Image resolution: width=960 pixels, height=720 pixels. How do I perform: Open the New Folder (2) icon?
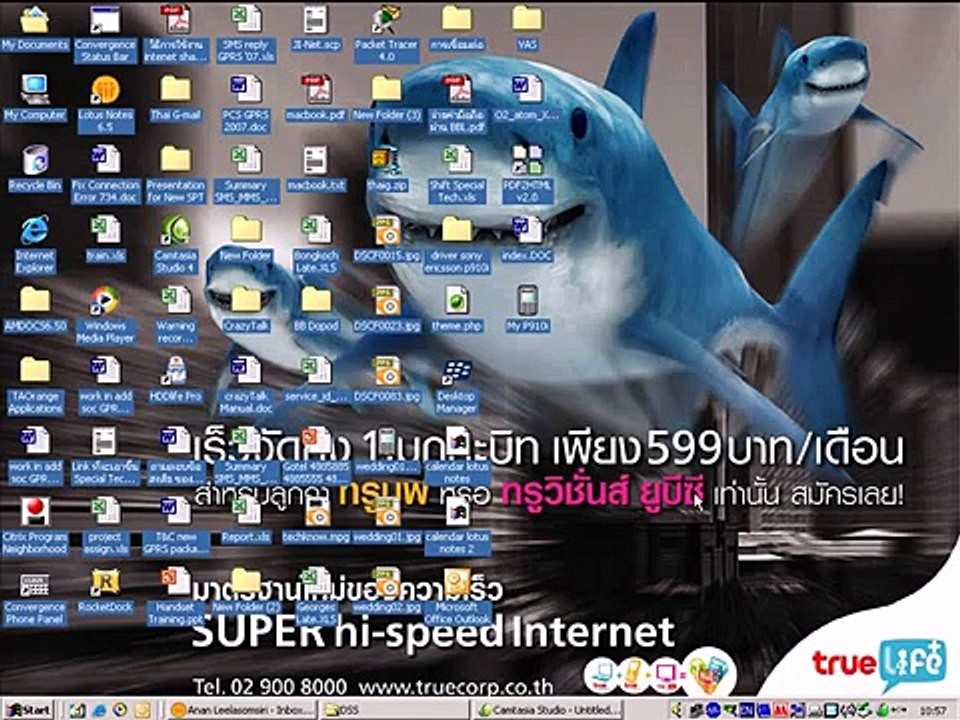[x=246, y=592]
